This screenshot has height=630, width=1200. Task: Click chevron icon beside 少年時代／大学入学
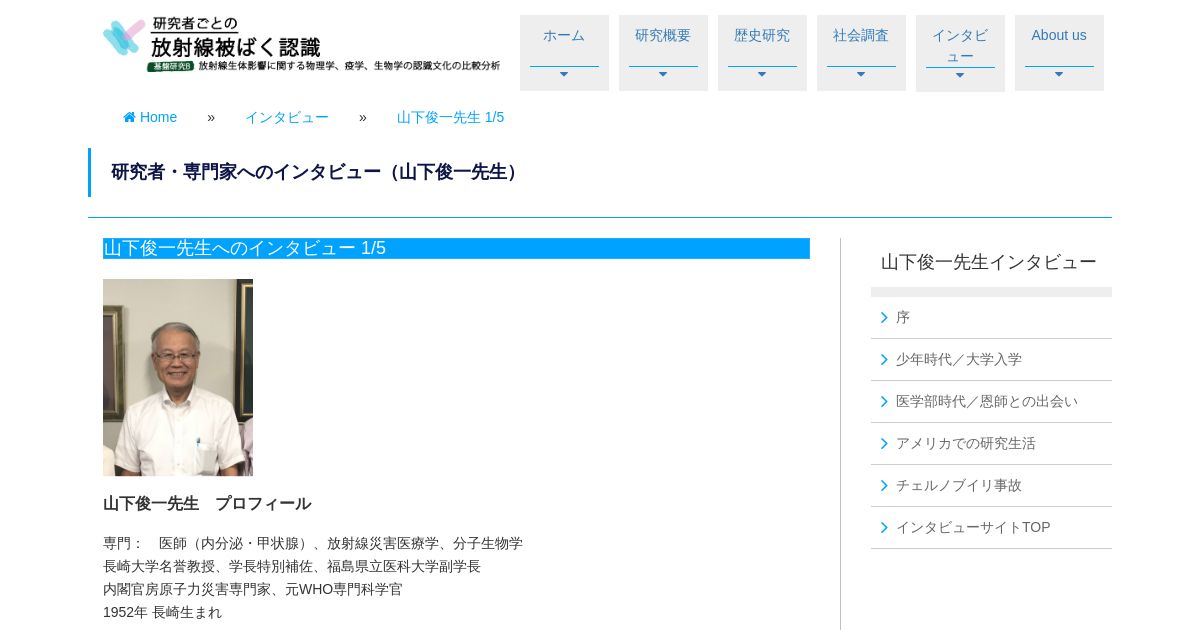point(884,359)
